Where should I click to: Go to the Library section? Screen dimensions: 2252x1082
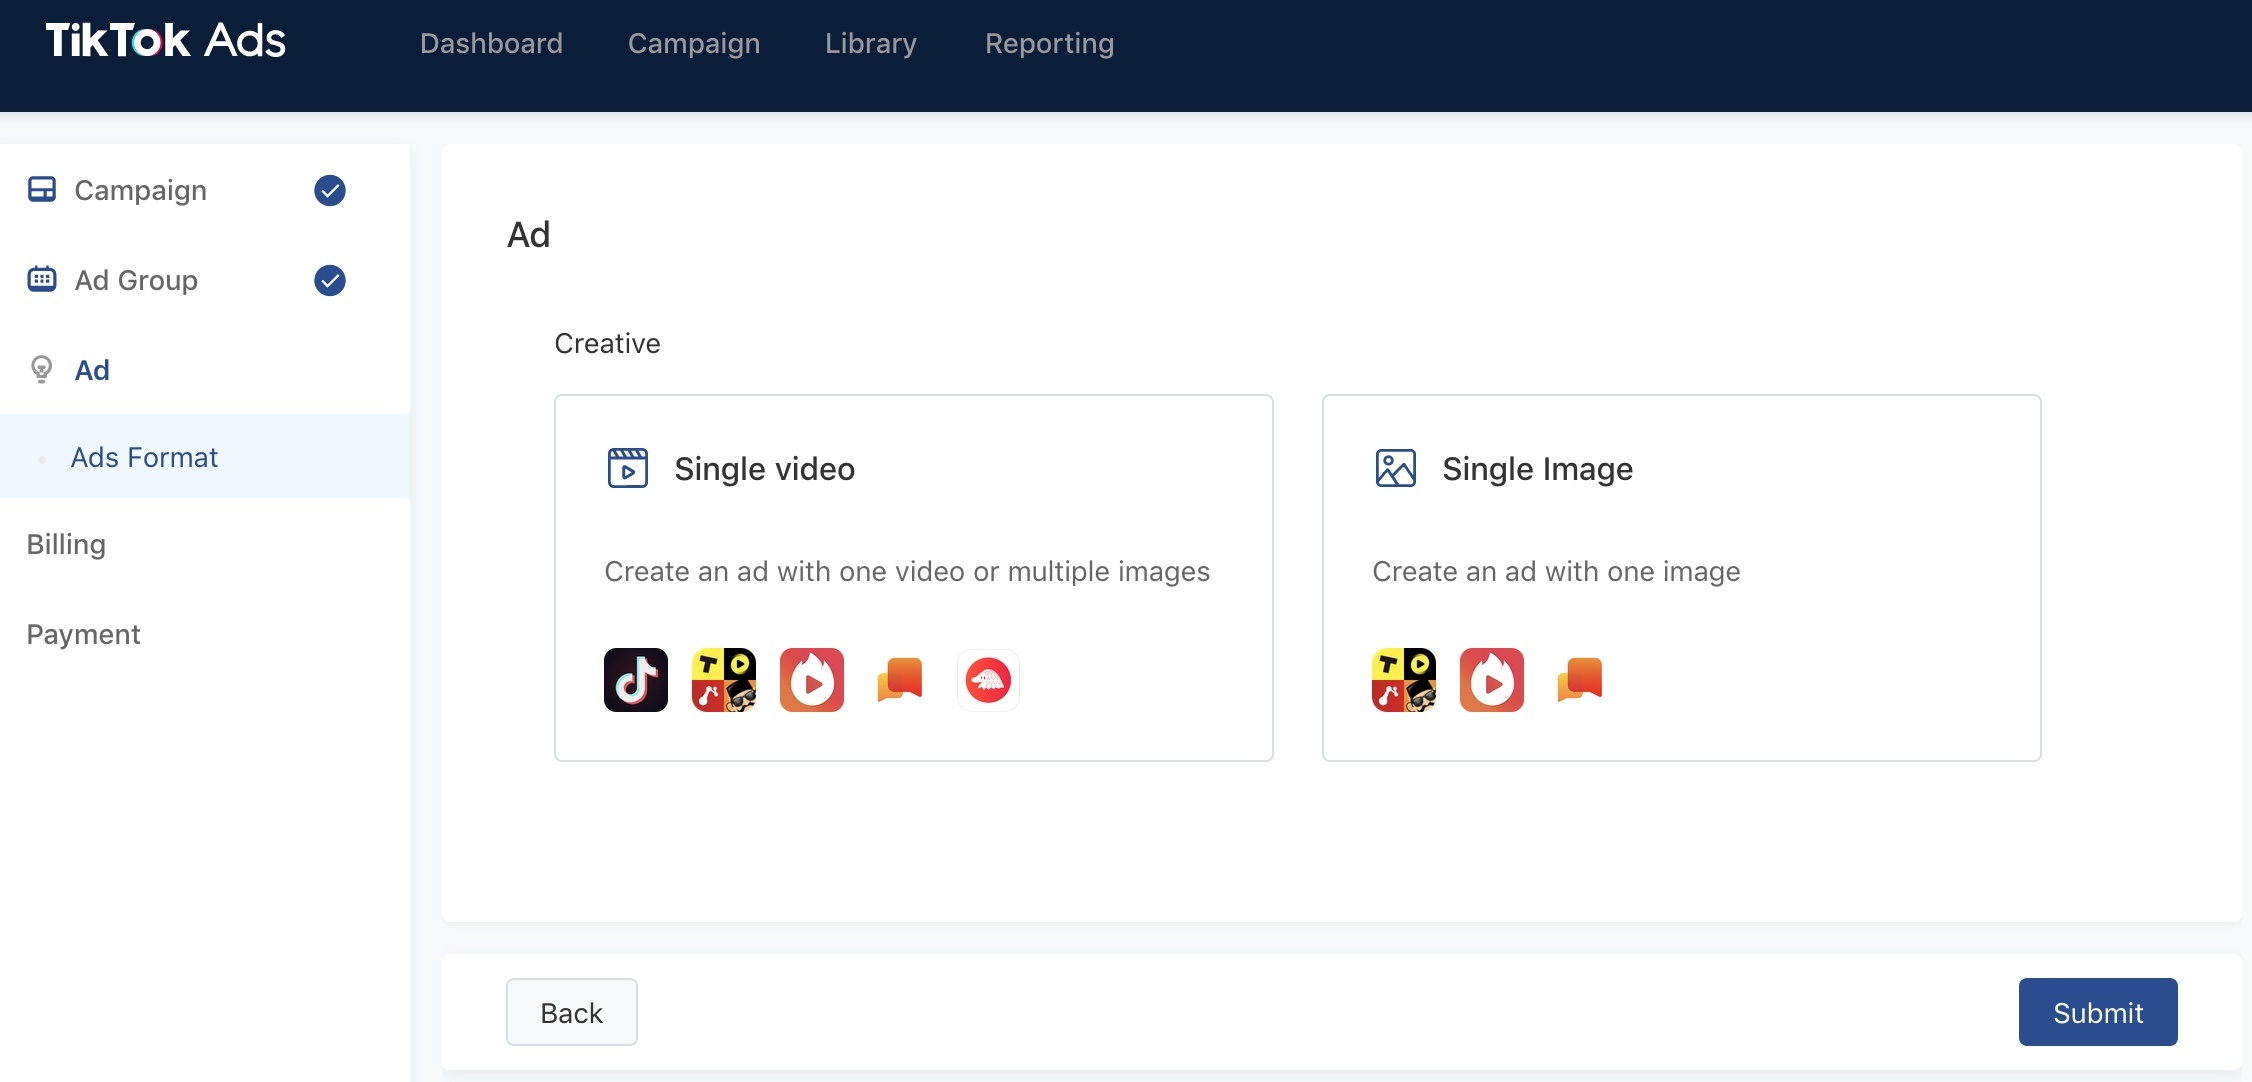click(871, 44)
